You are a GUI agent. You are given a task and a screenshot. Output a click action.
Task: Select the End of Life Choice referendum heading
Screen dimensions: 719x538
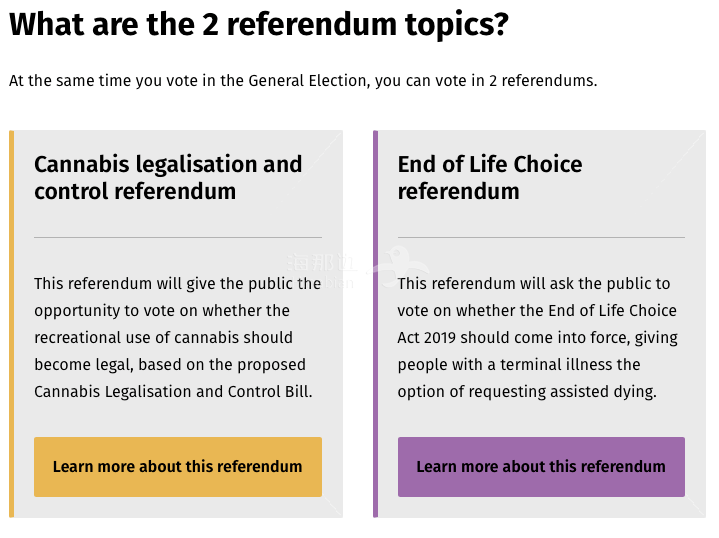point(490,177)
